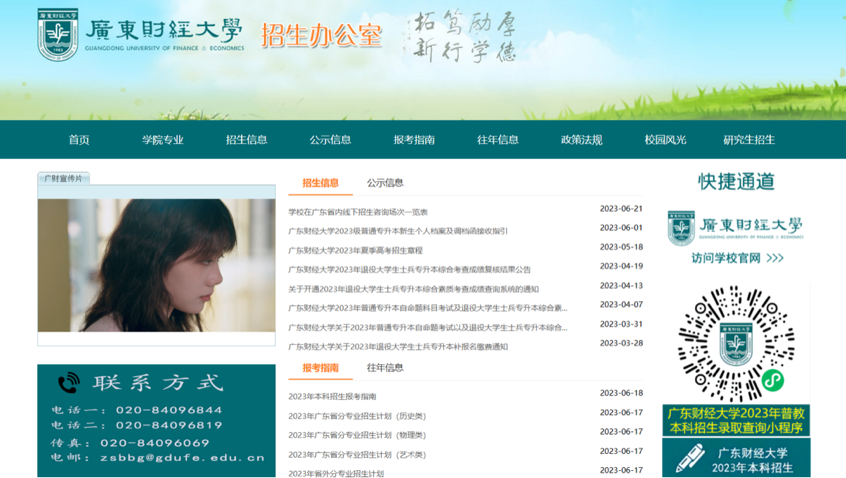Open 2023年本科招生报考指南

[x=332, y=397]
